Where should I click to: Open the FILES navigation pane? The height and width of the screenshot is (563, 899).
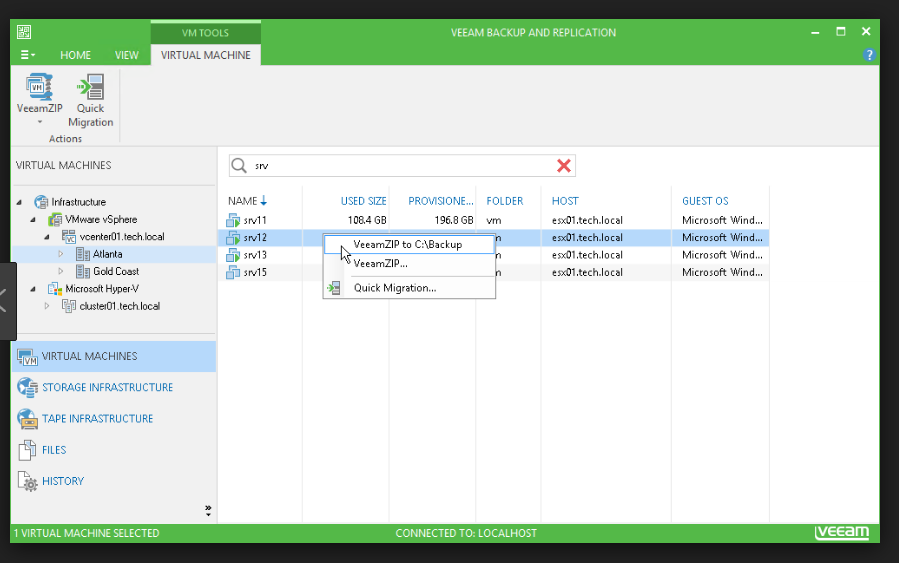(x=114, y=450)
